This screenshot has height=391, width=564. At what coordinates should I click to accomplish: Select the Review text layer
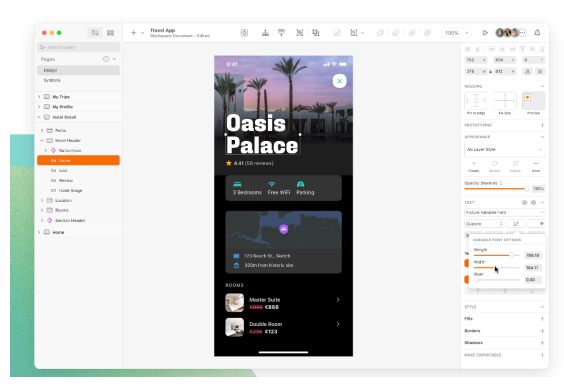coord(78,181)
